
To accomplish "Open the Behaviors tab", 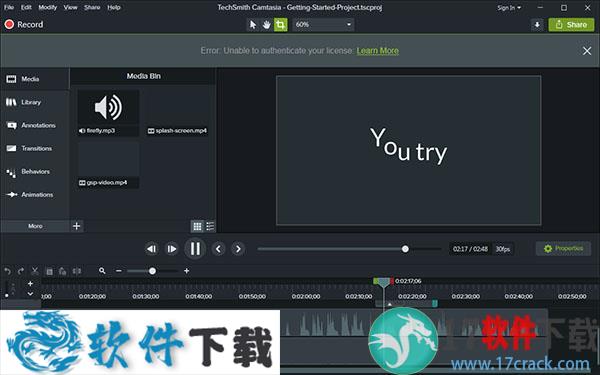I will 35,171.
